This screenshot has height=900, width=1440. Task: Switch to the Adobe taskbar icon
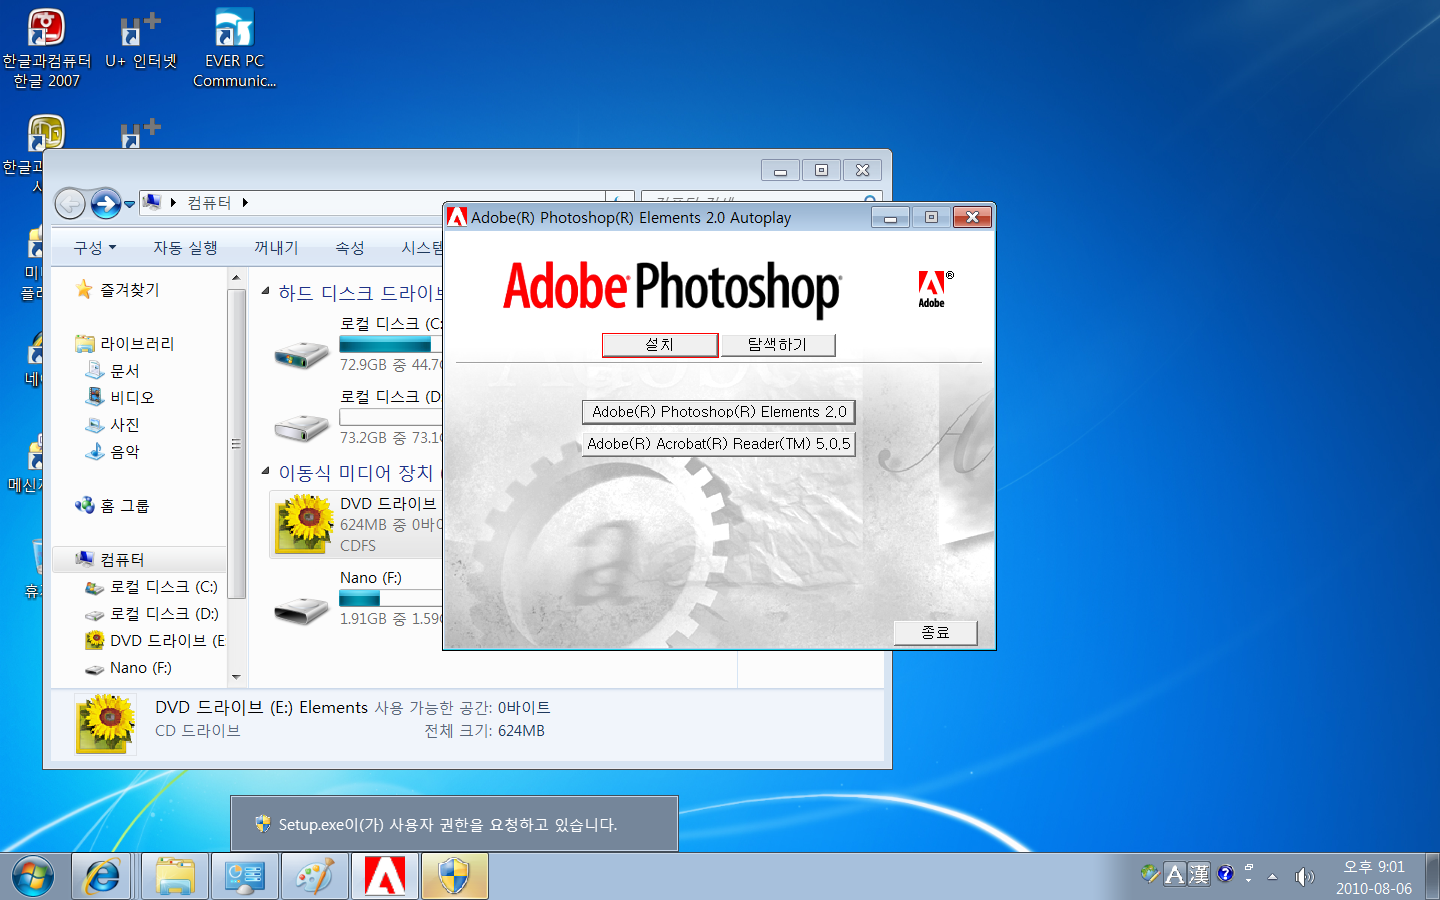(x=385, y=877)
